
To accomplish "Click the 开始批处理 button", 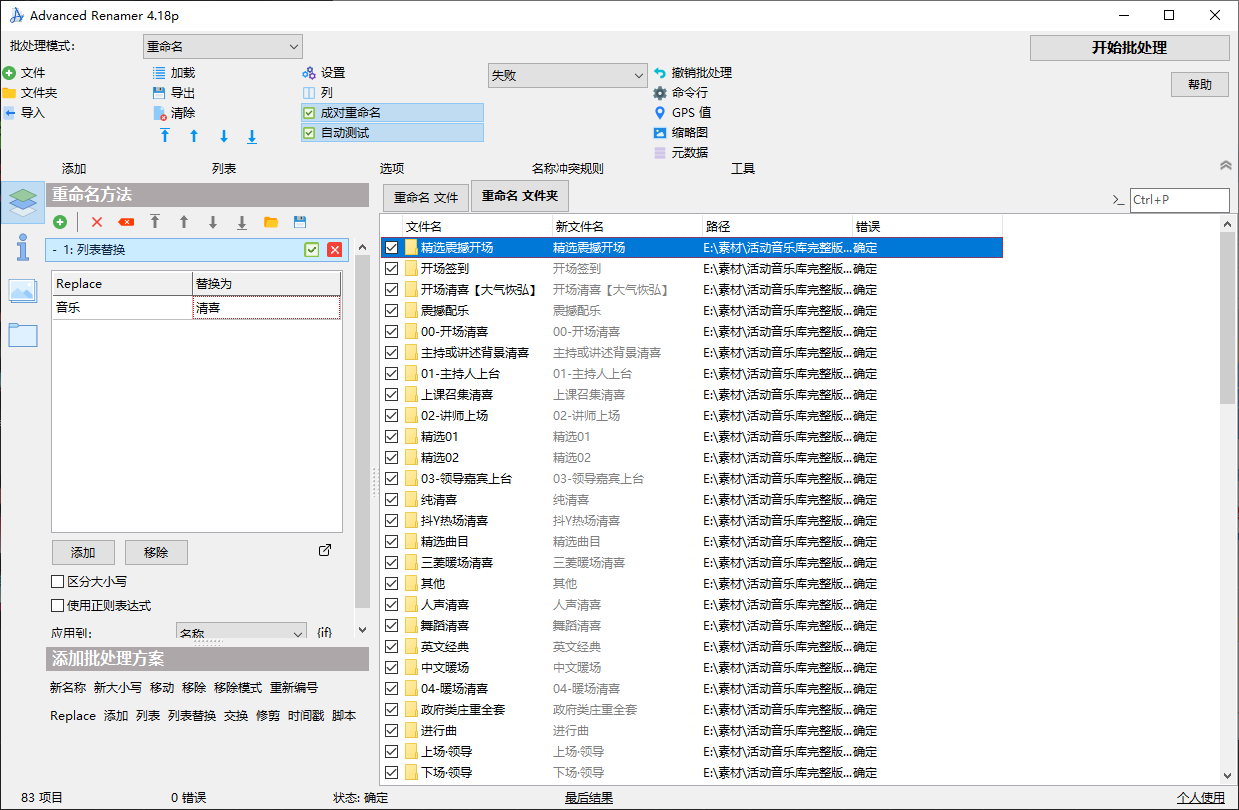I will (1129, 47).
